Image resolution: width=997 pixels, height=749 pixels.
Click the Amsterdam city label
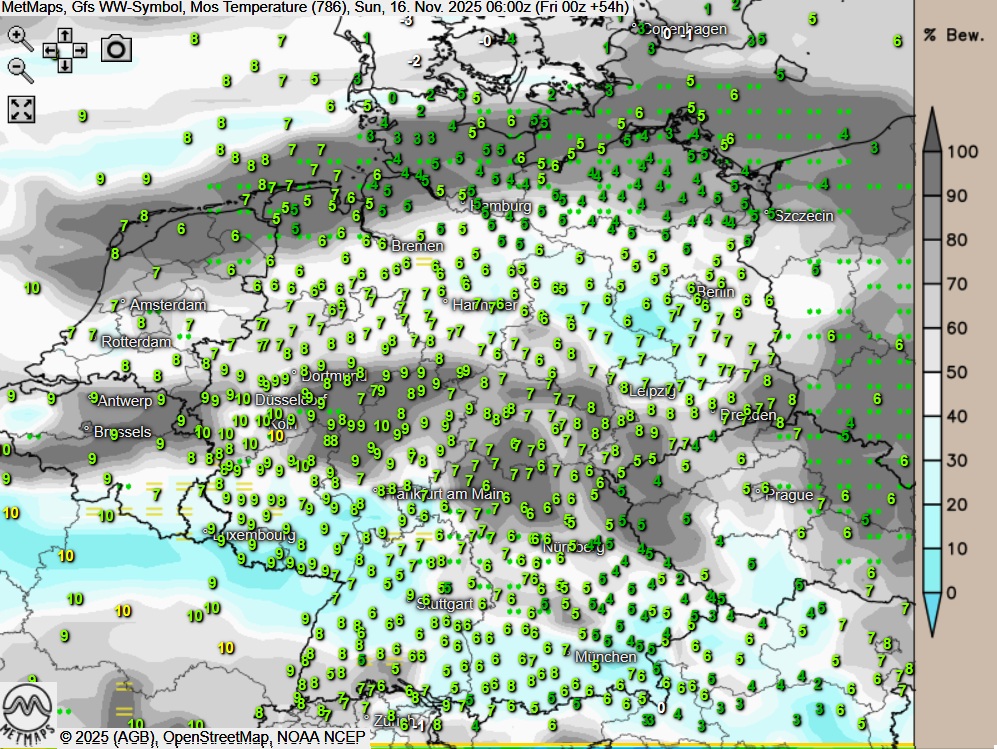tap(168, 305)
